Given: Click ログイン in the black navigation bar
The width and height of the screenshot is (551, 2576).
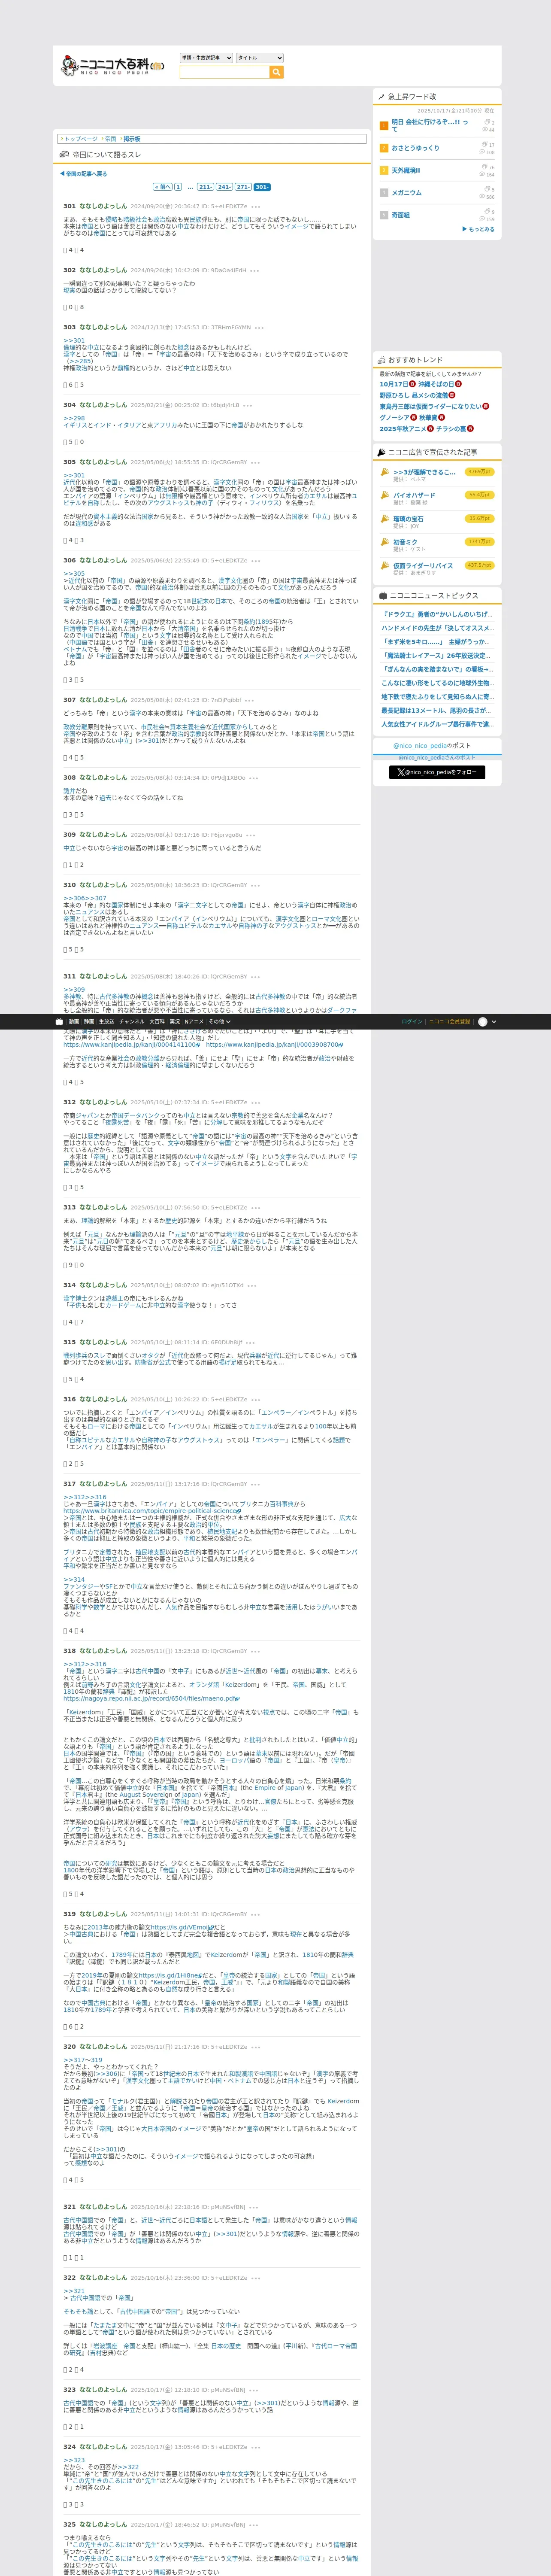Looking at the screenshot, I should pos(411,1022).
